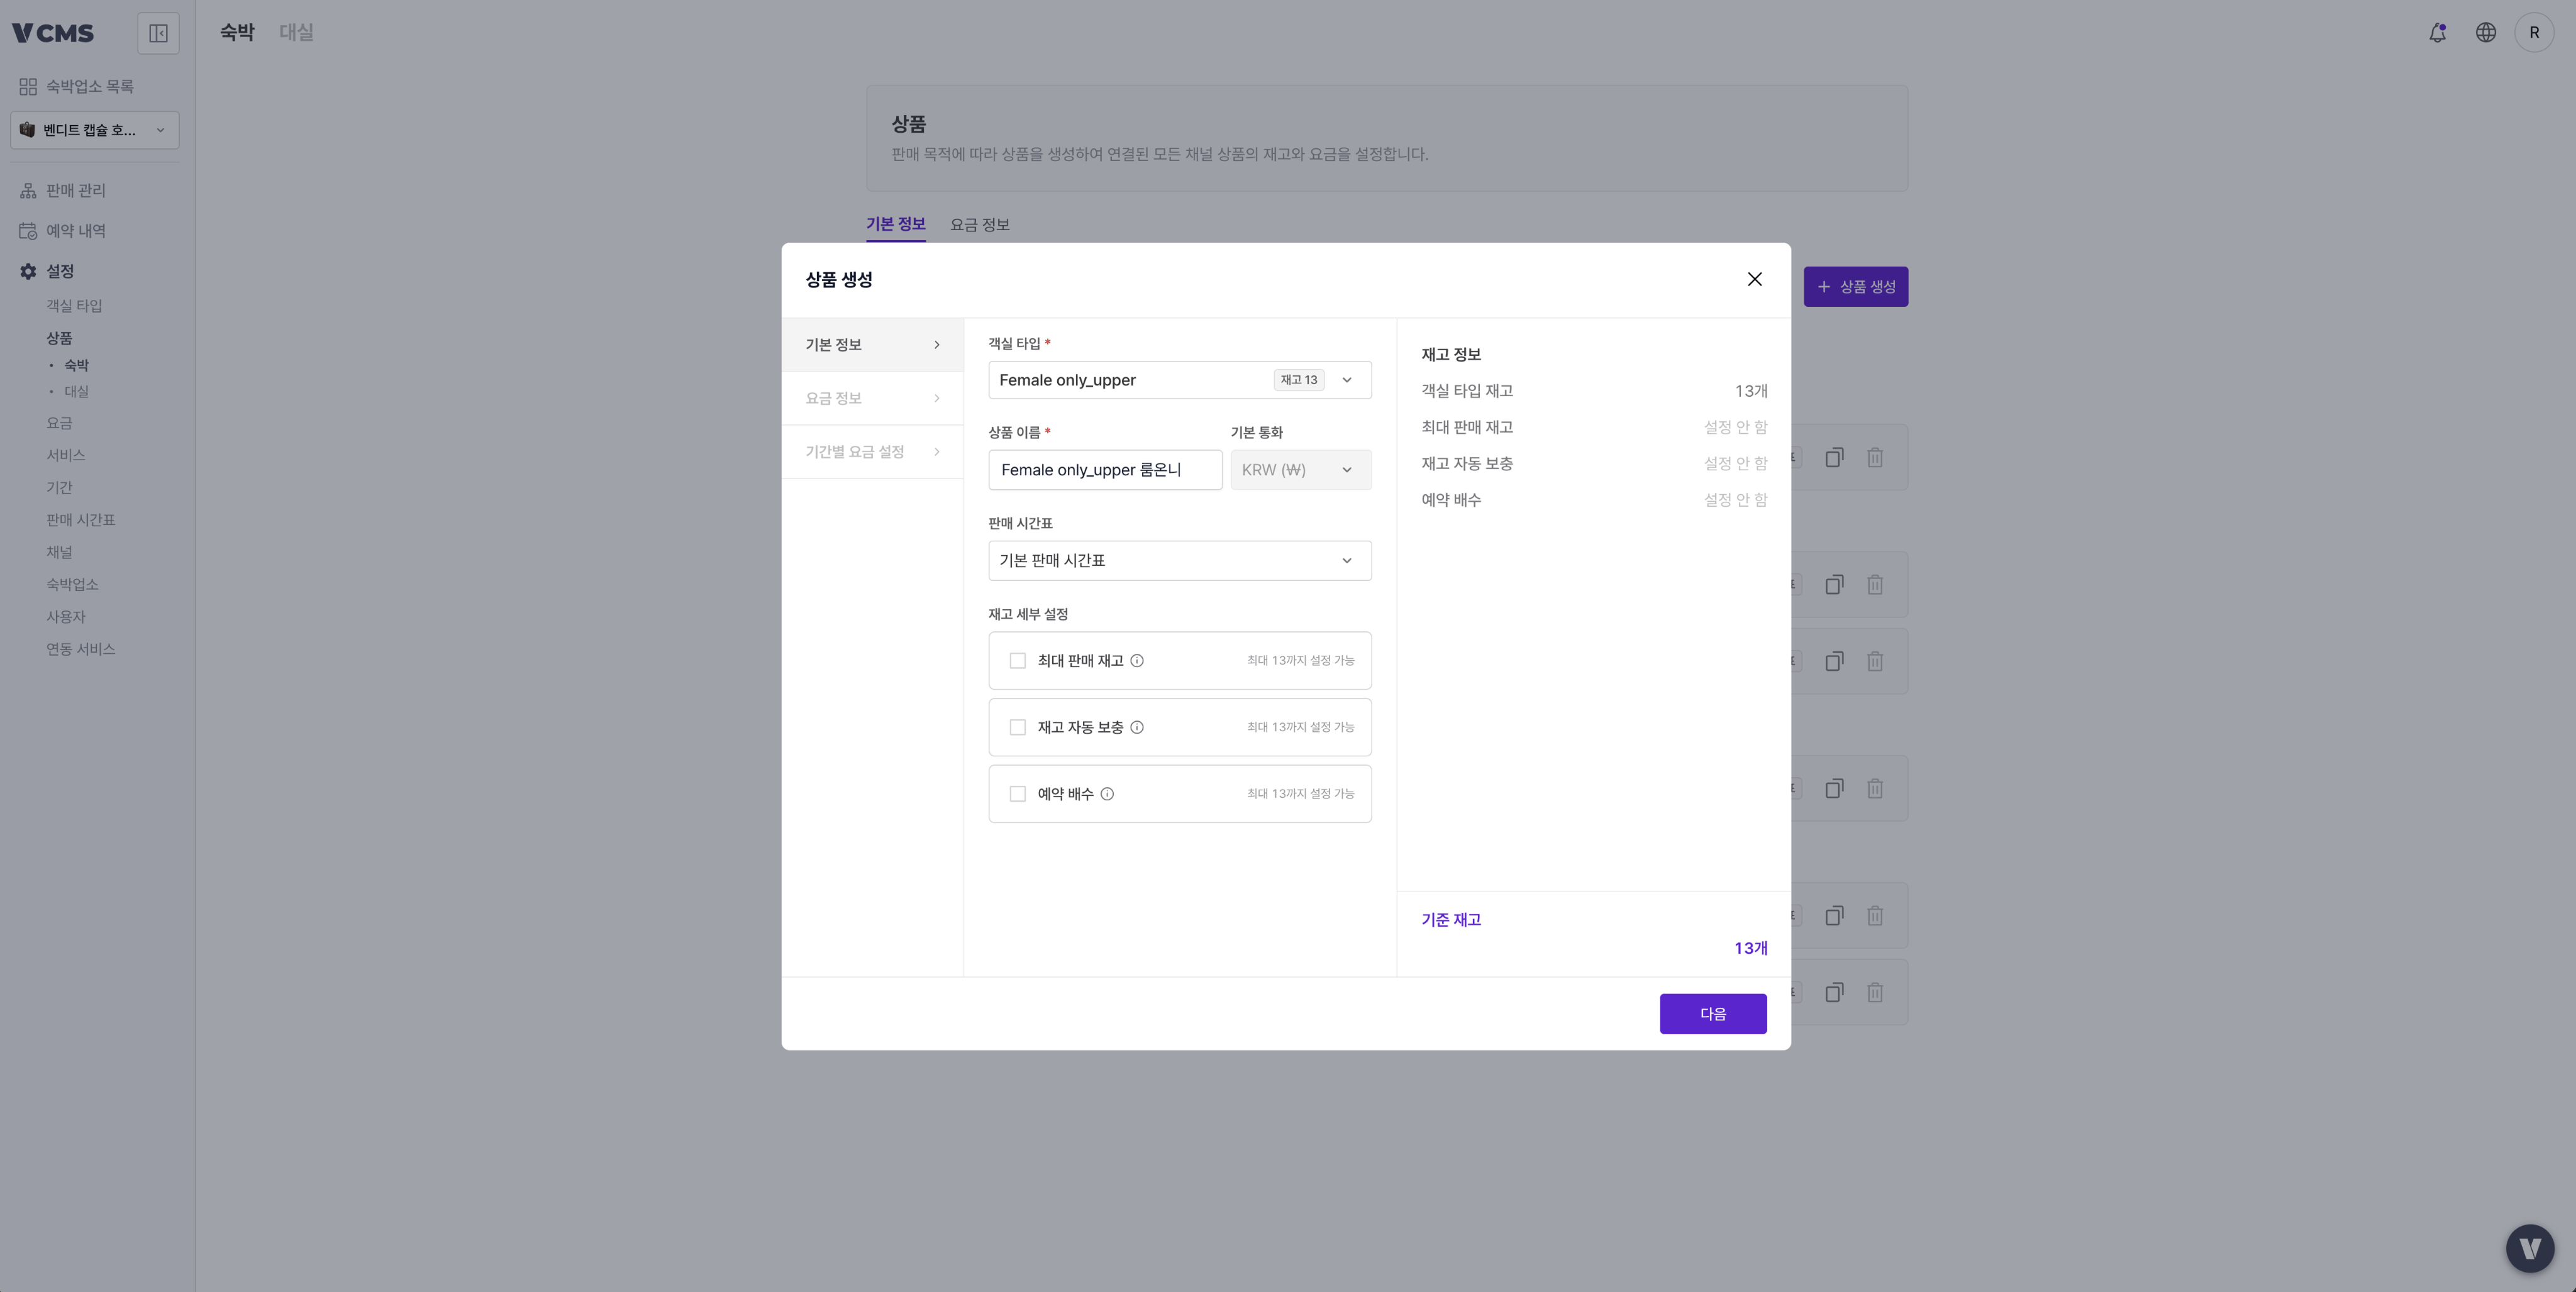Open the notifications bell
Screen dimensions: 2576x1292
tap(2437, 33)
